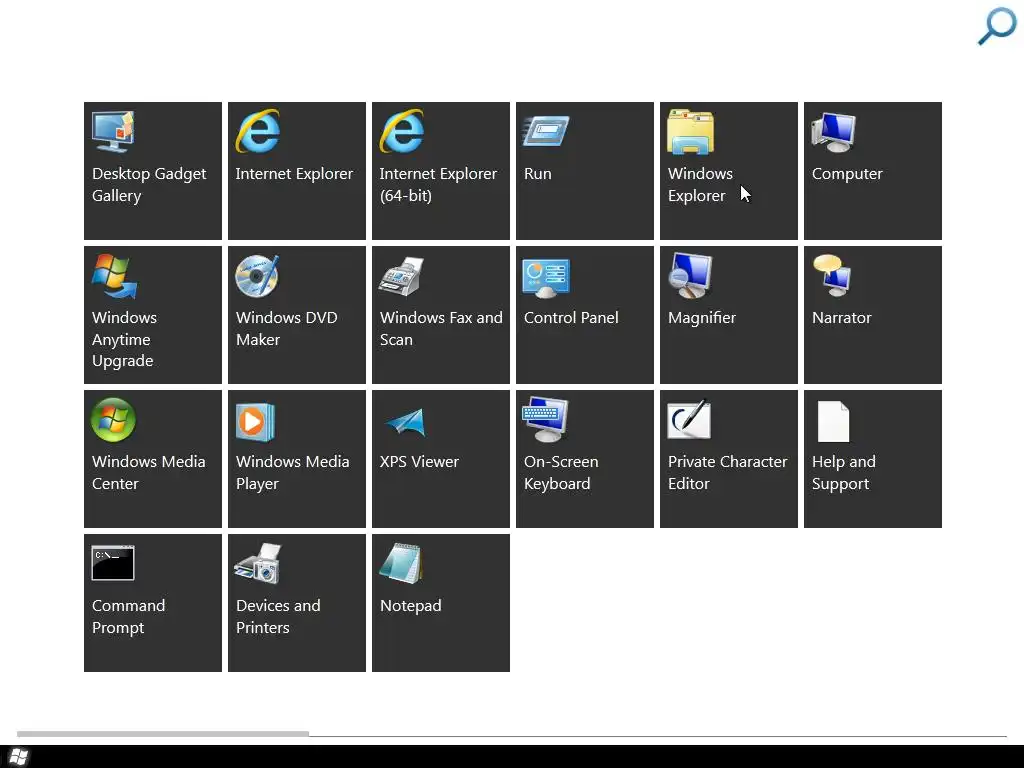Click the "Magnifier" text label
Image resolution: width=1024 pixels, height=768 pixels.
(x=702, y=318)
